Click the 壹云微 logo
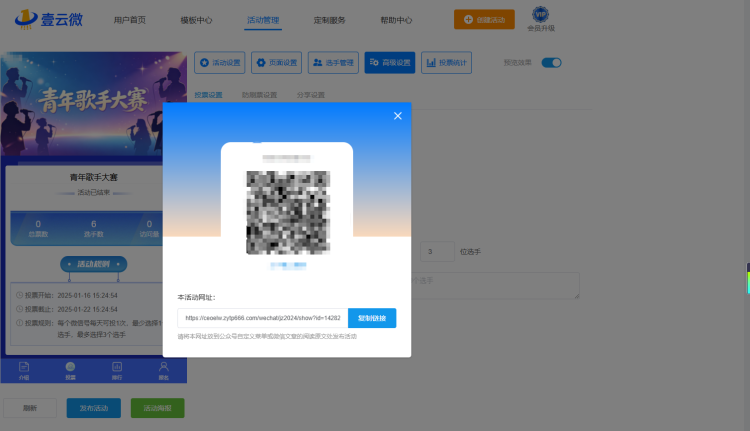Image resolution: width=750 pixels, height=431 pixels. point(49,20)
